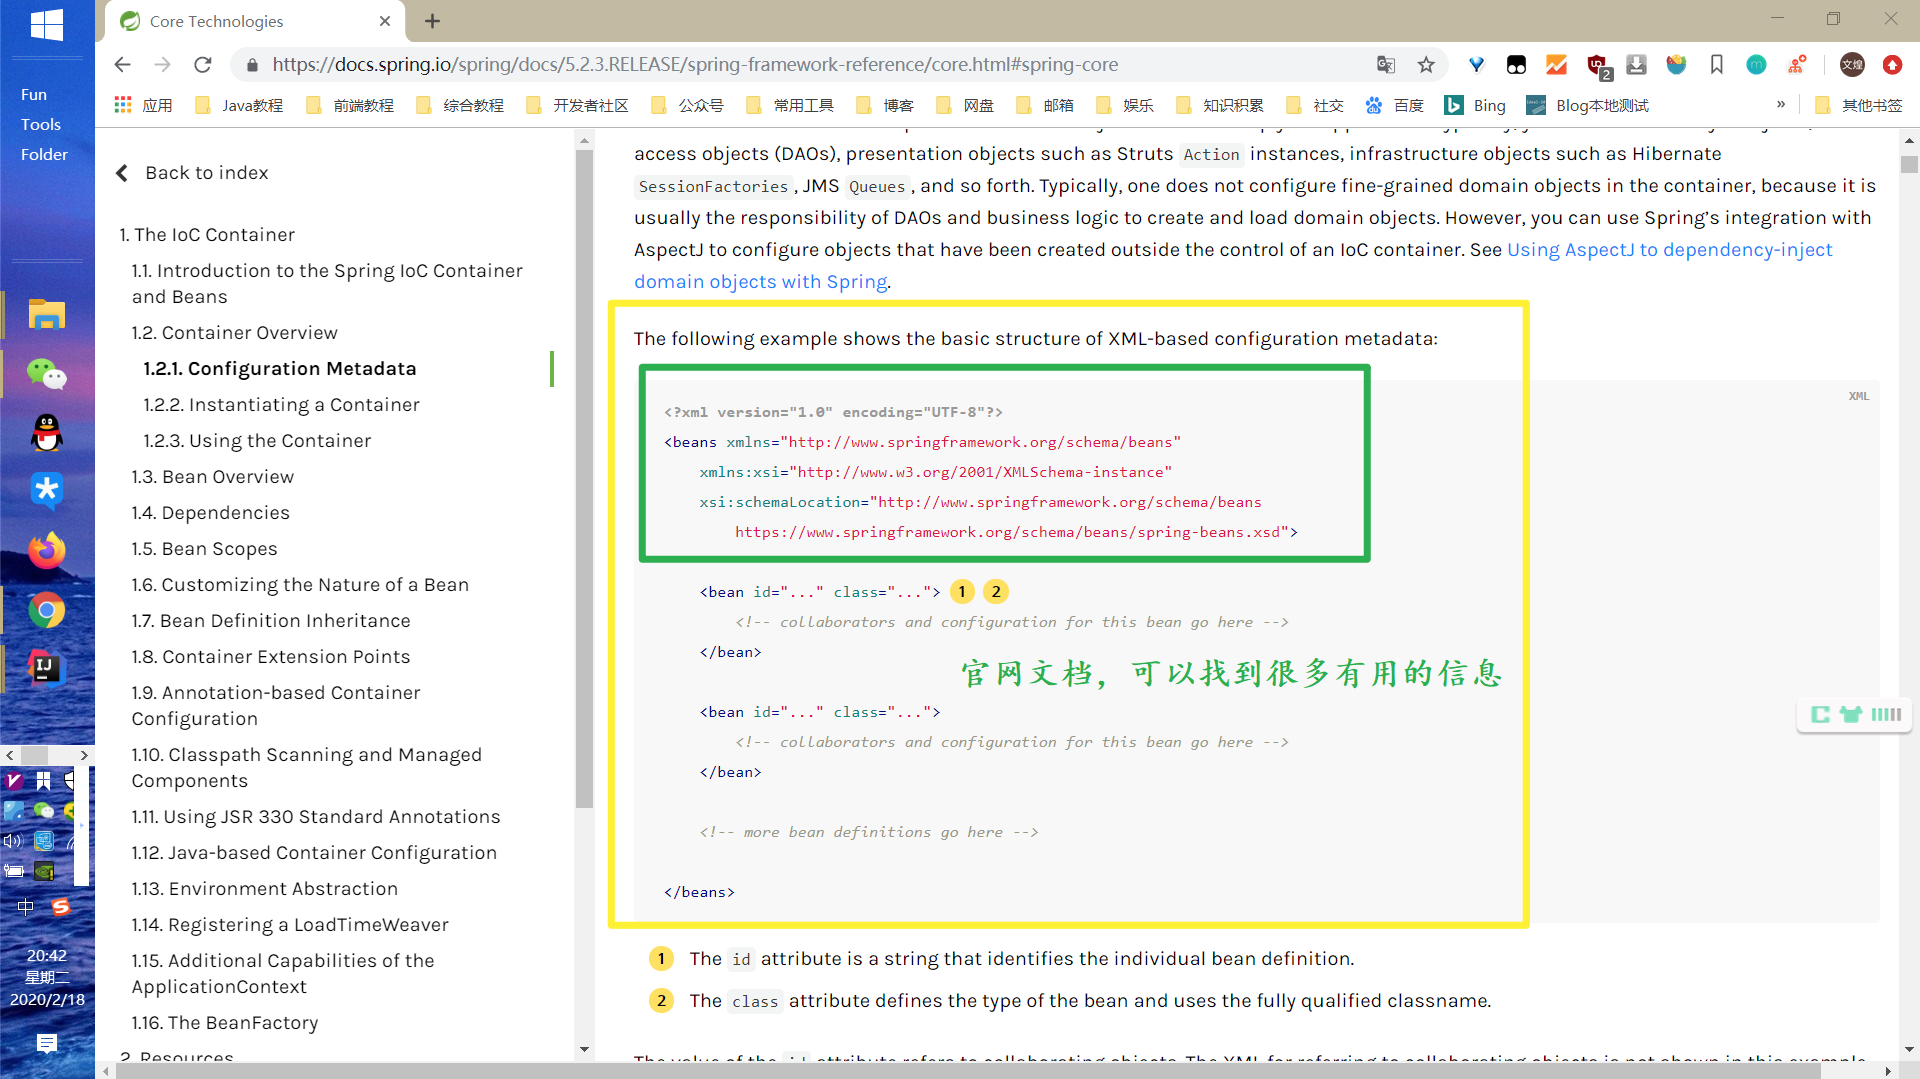
Task: Go to 1.16. The BeanFactory
Action: point(225,1023)
